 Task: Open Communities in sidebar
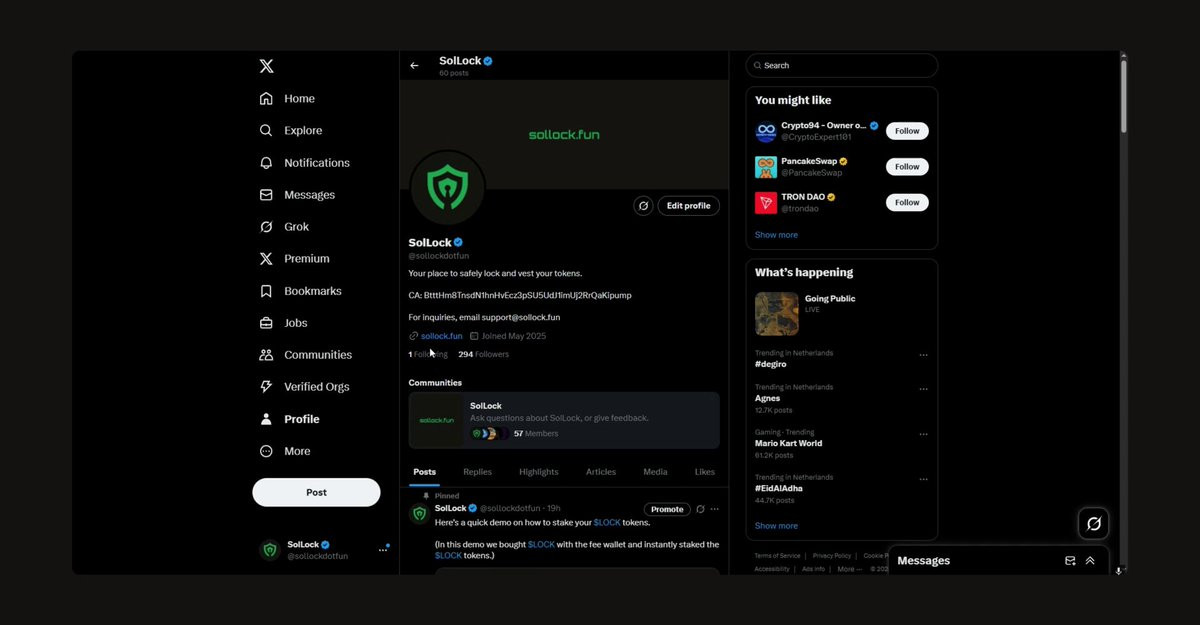pos(305,355)
